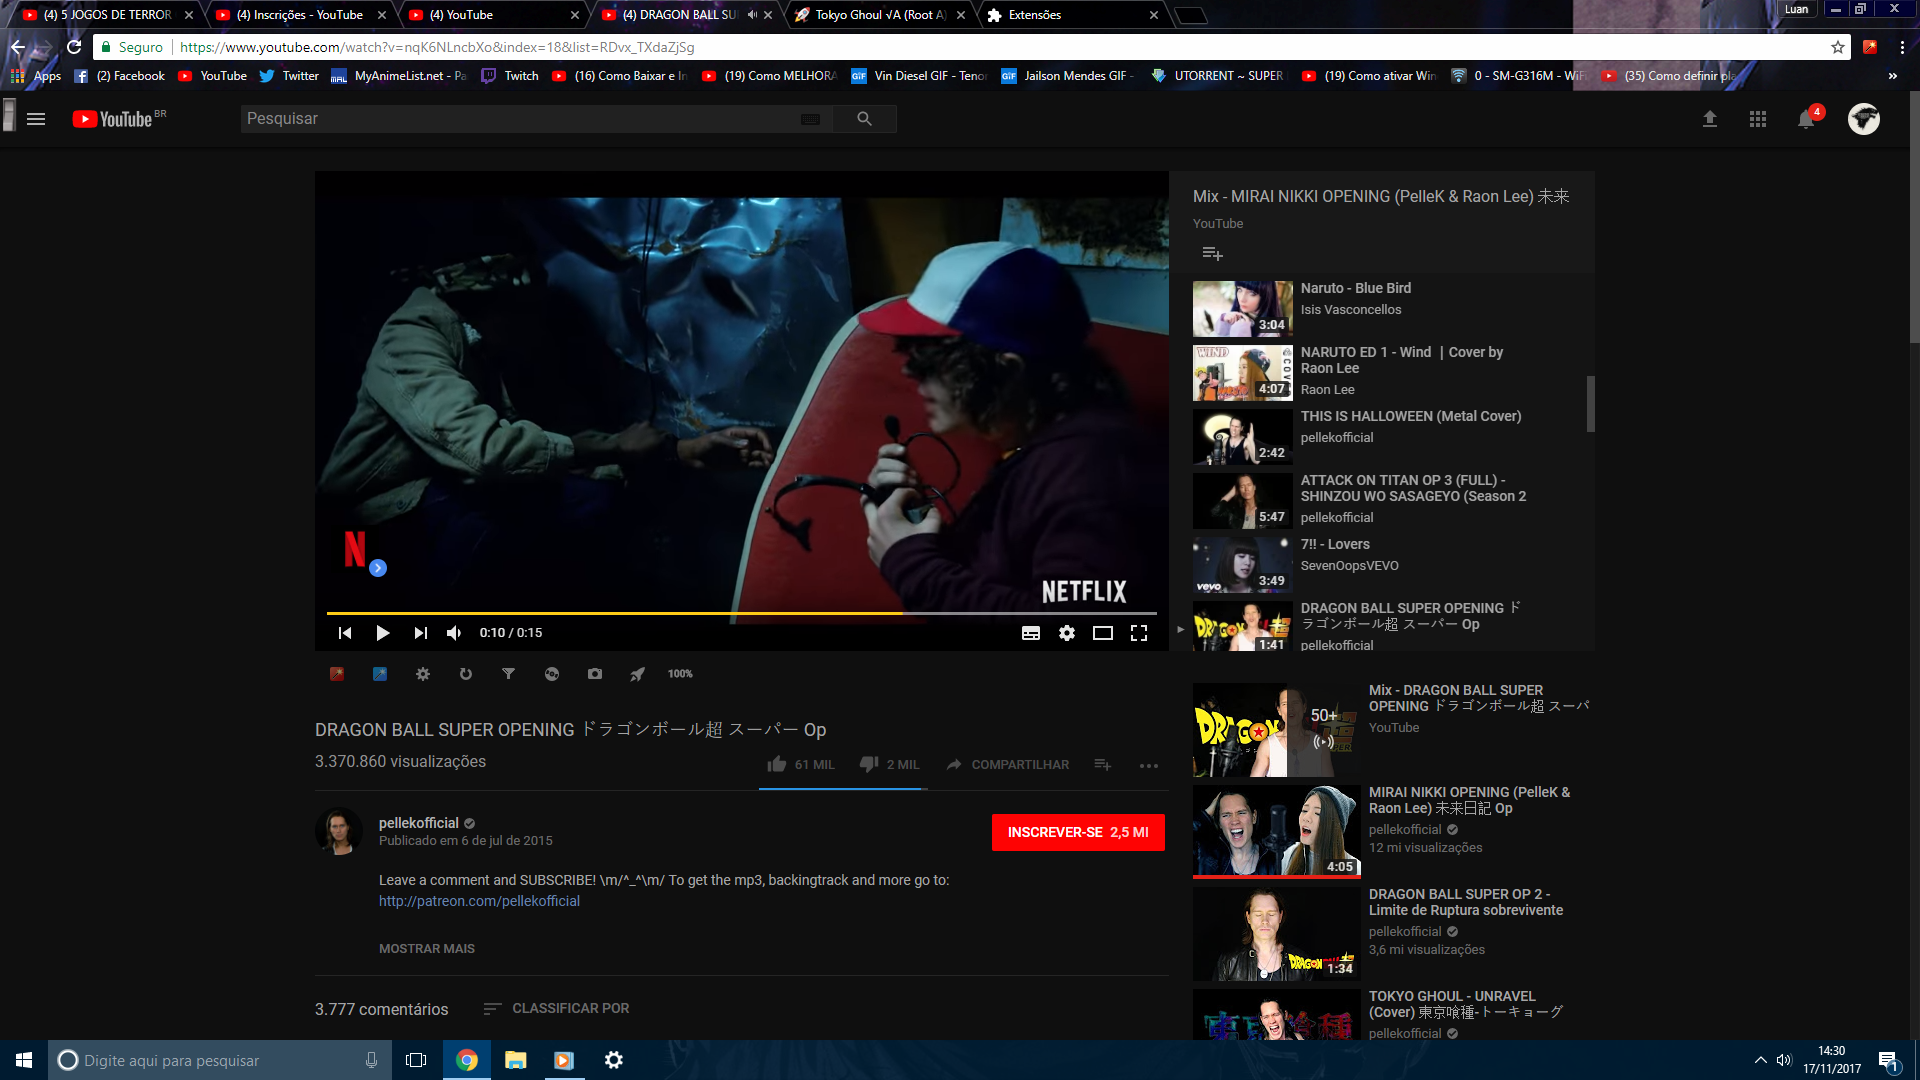Open player settings gear

tap(1067, 633)
